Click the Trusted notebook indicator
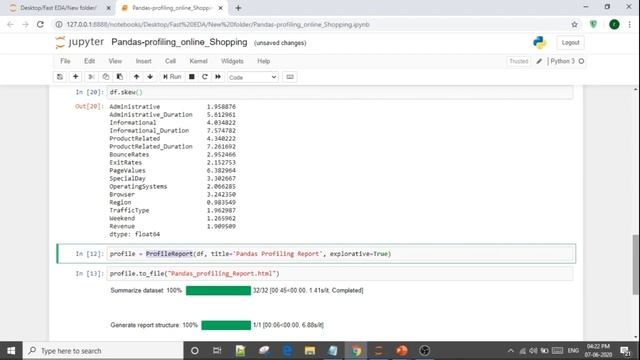The height and width of the screenshot is (360, 640). tap(518, 61)
